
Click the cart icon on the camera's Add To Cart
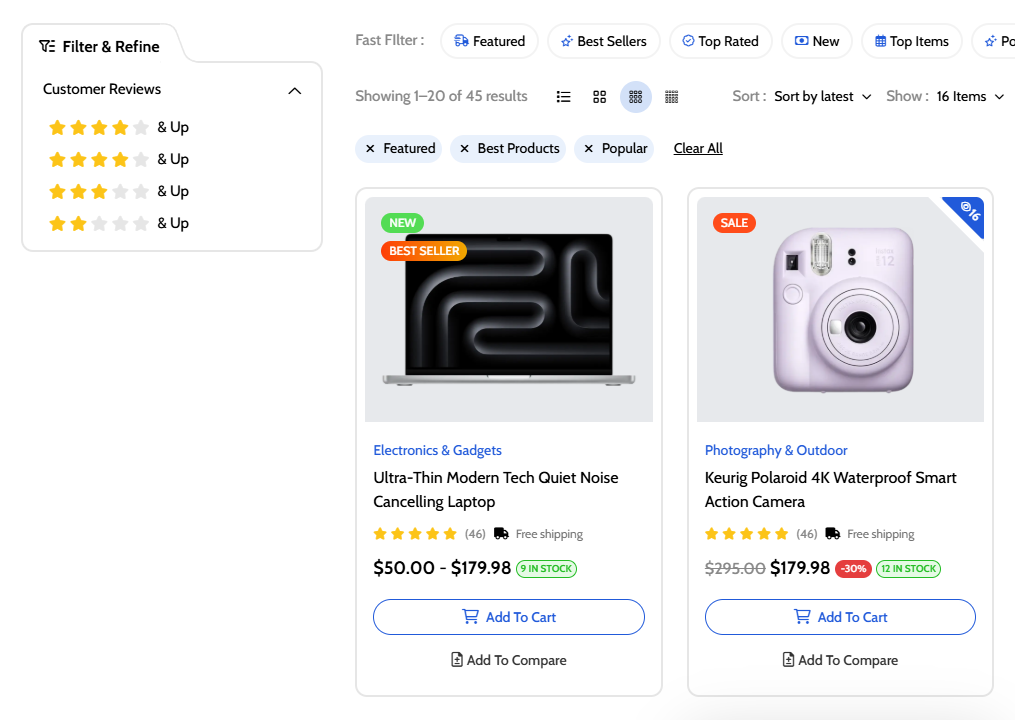click(802, 617)
